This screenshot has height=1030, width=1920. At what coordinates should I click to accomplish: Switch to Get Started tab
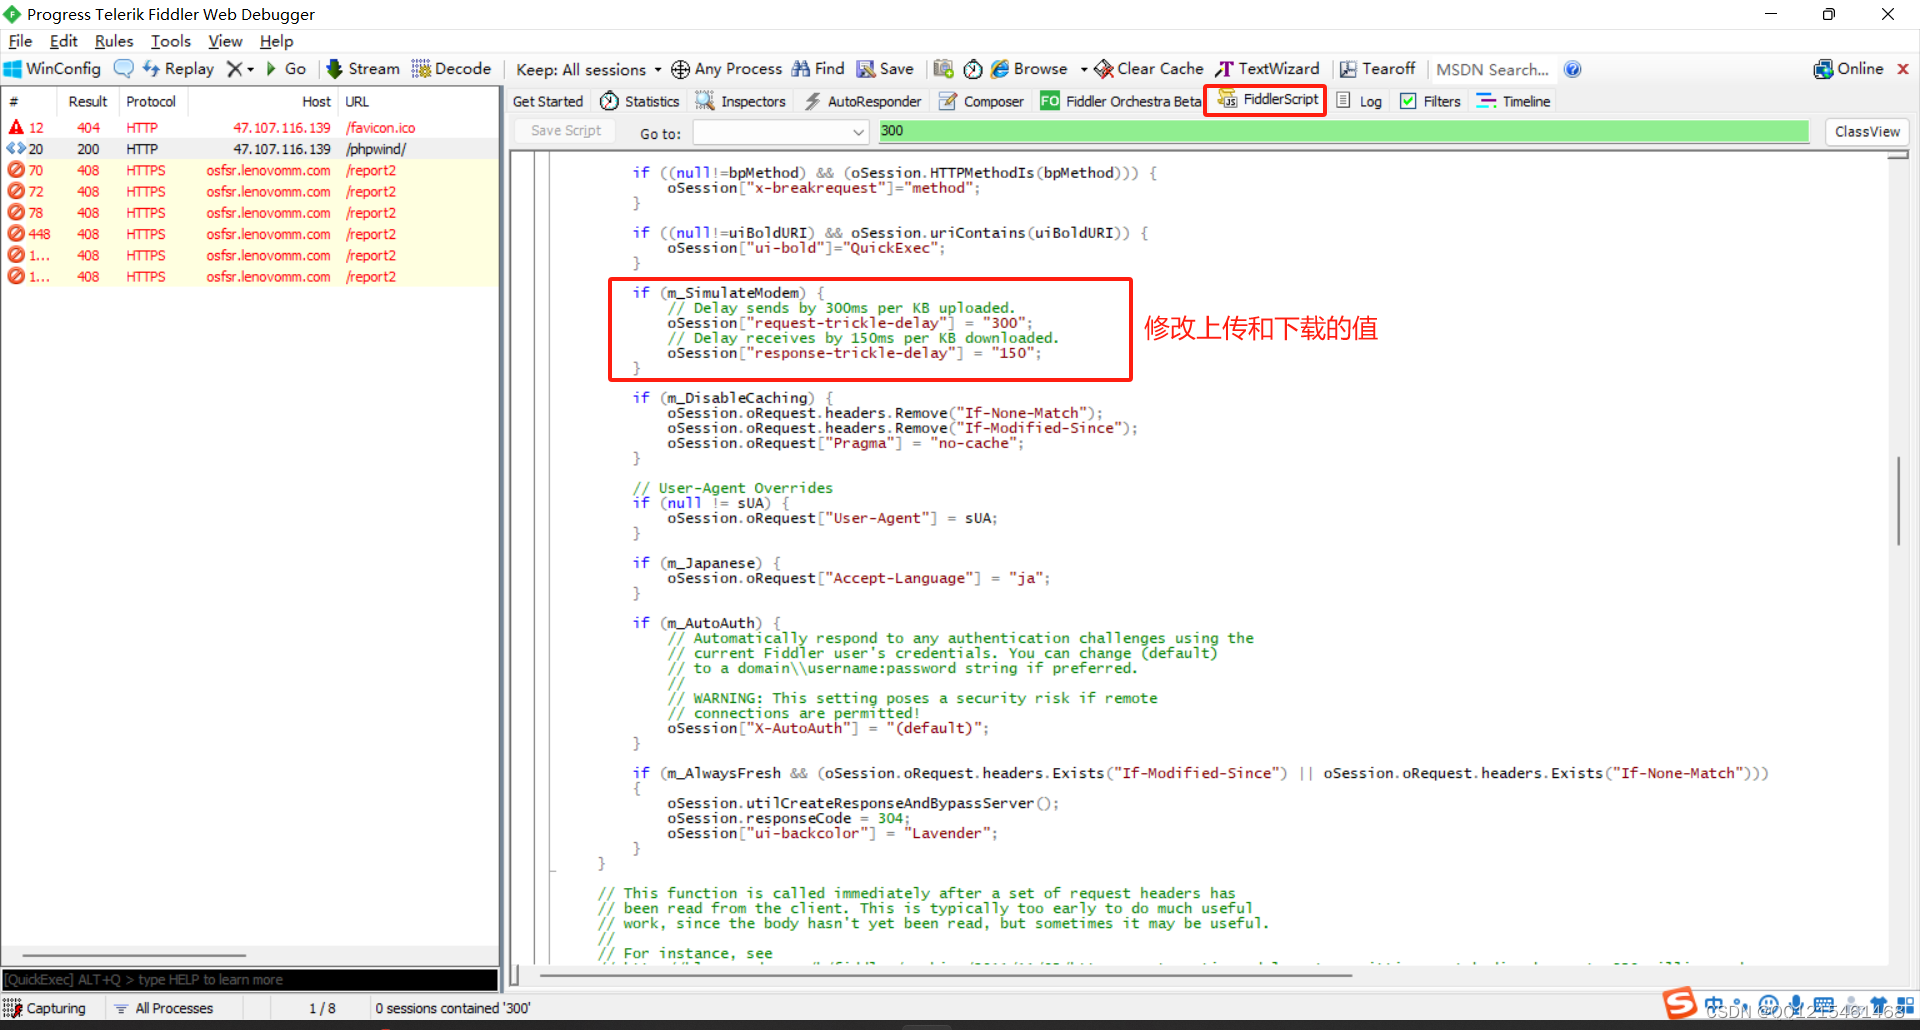tap(548, 101)
